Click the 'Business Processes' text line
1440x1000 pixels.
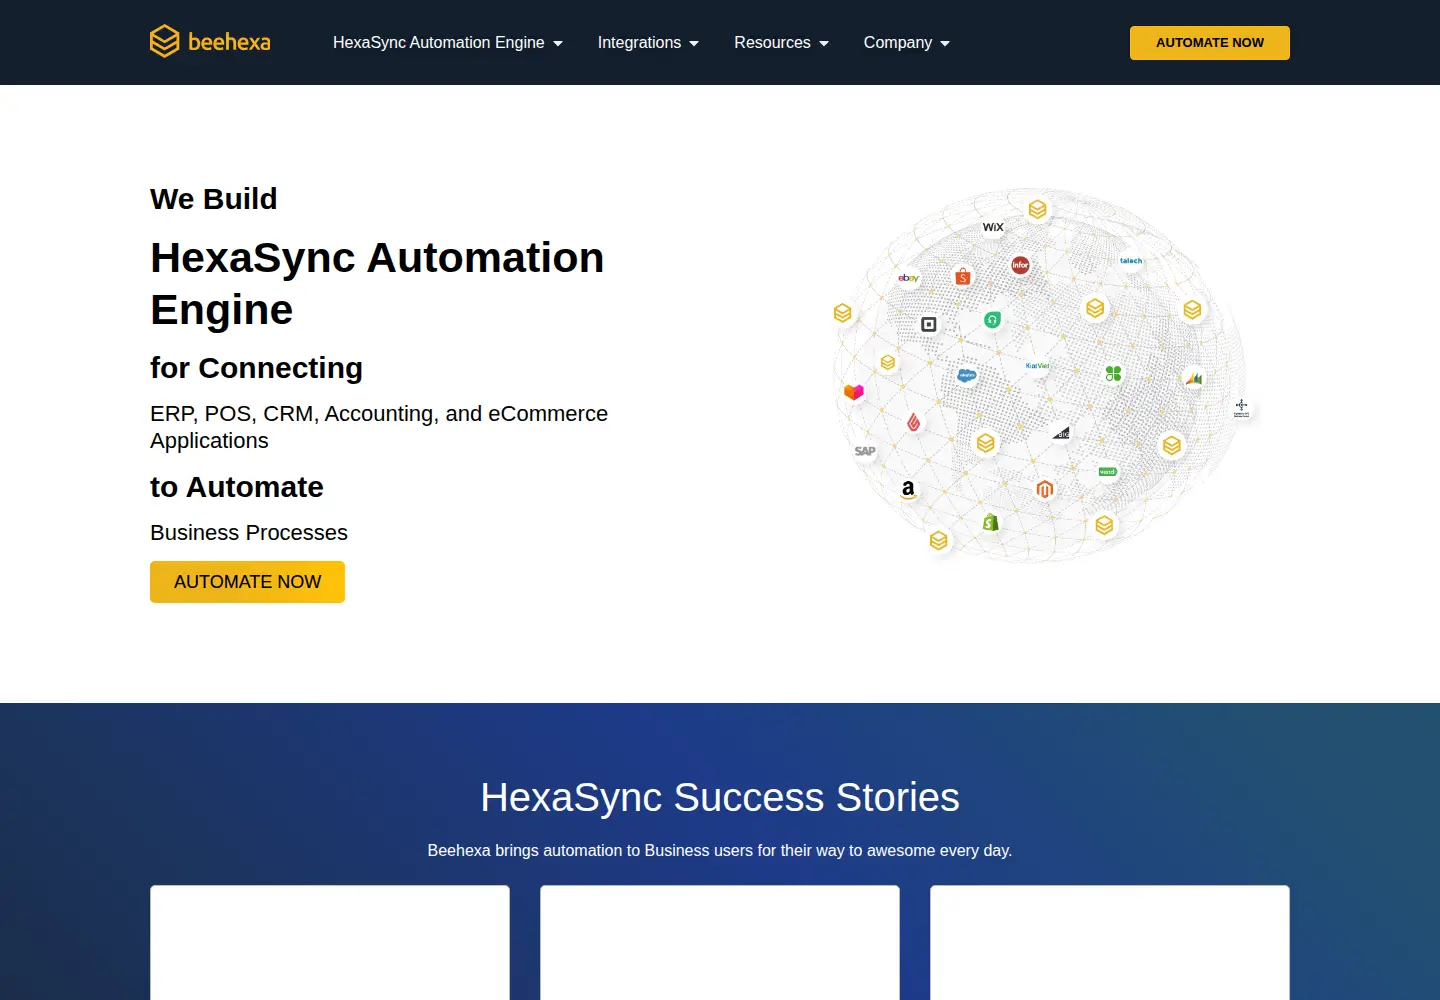pyautogui.click(x=249, y=533)
